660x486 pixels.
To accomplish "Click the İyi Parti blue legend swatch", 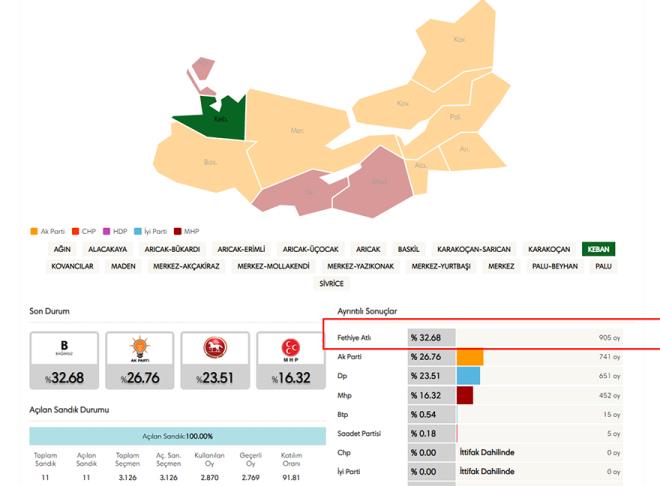I will 138,231.
